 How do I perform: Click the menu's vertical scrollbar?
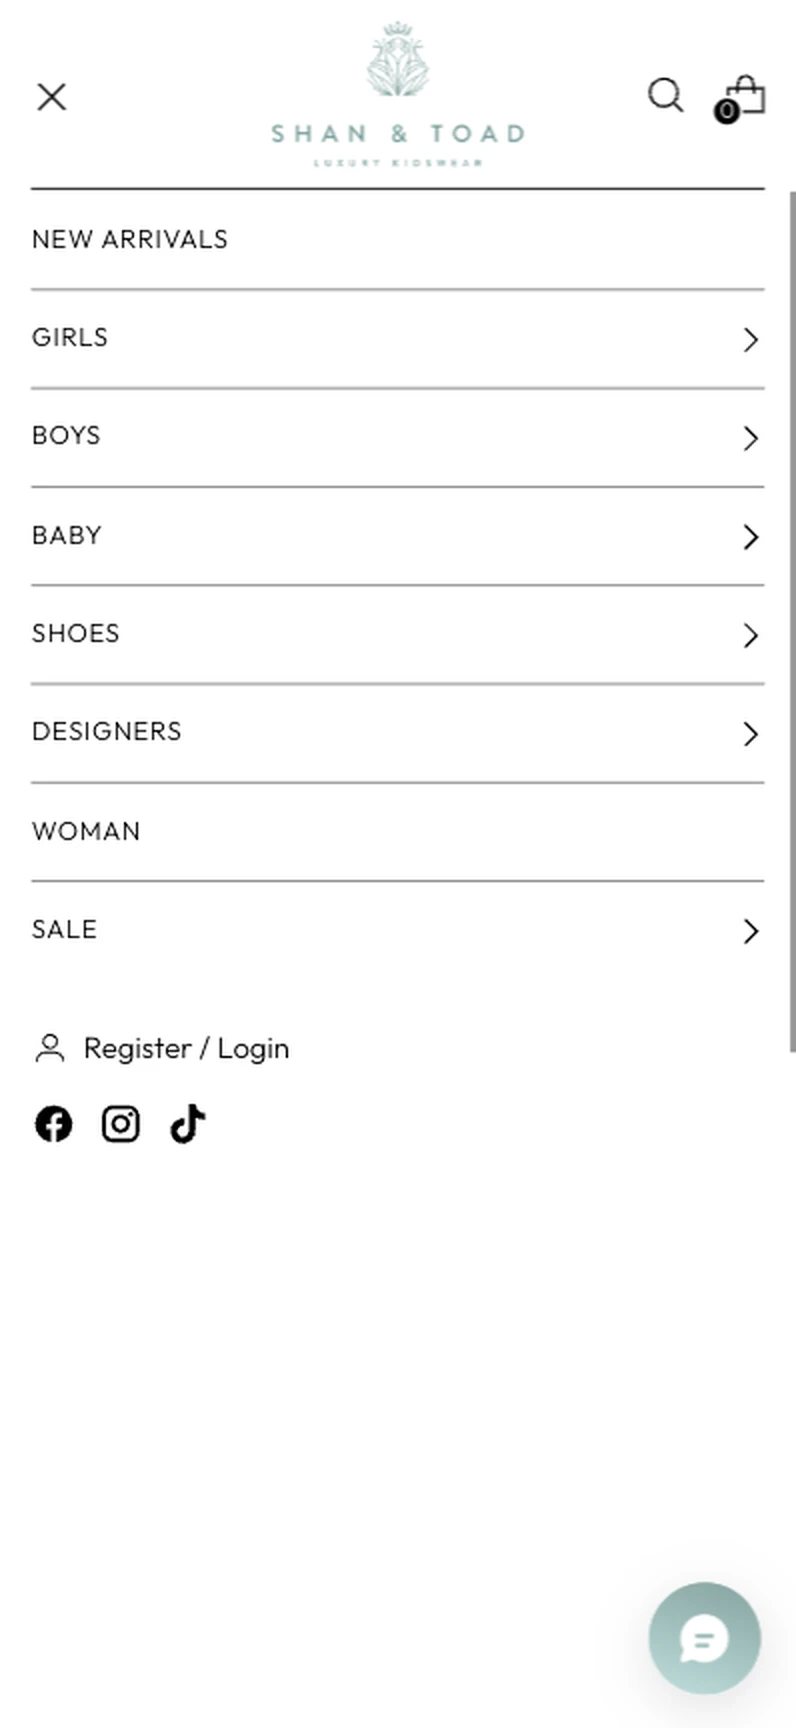tap(792, 621)
